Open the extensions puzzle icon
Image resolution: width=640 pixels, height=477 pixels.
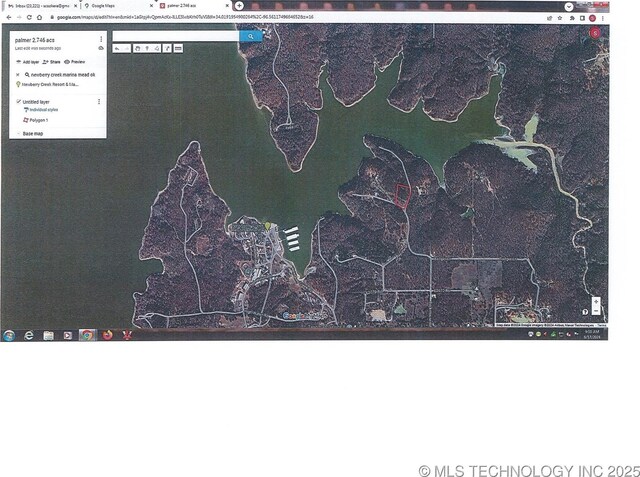572,18
